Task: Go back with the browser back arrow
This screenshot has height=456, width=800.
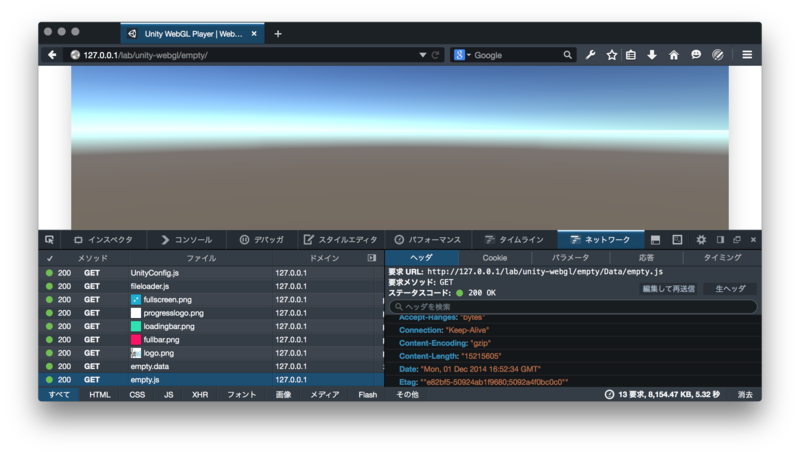Action: pos(52,55)
